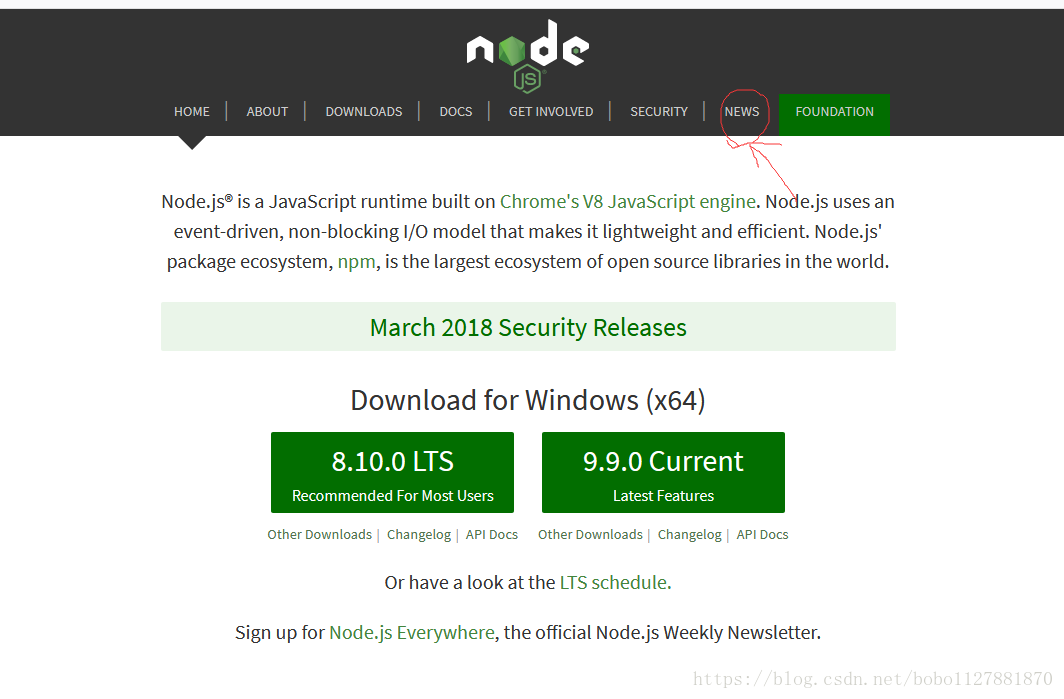Open the npm link
1064x699 pixels.
pyautogui.click(x=356, y=262)
